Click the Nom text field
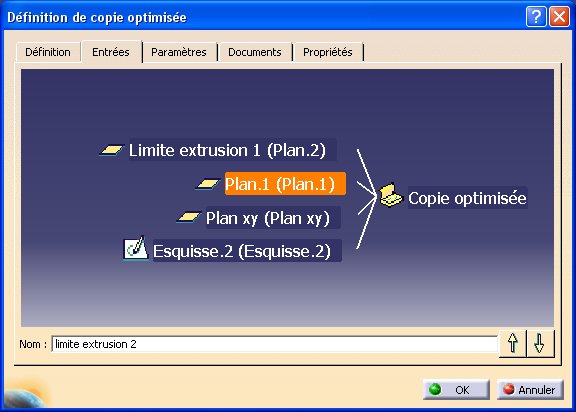The width and height of the screenshot is (576, 412). point(275,344)
